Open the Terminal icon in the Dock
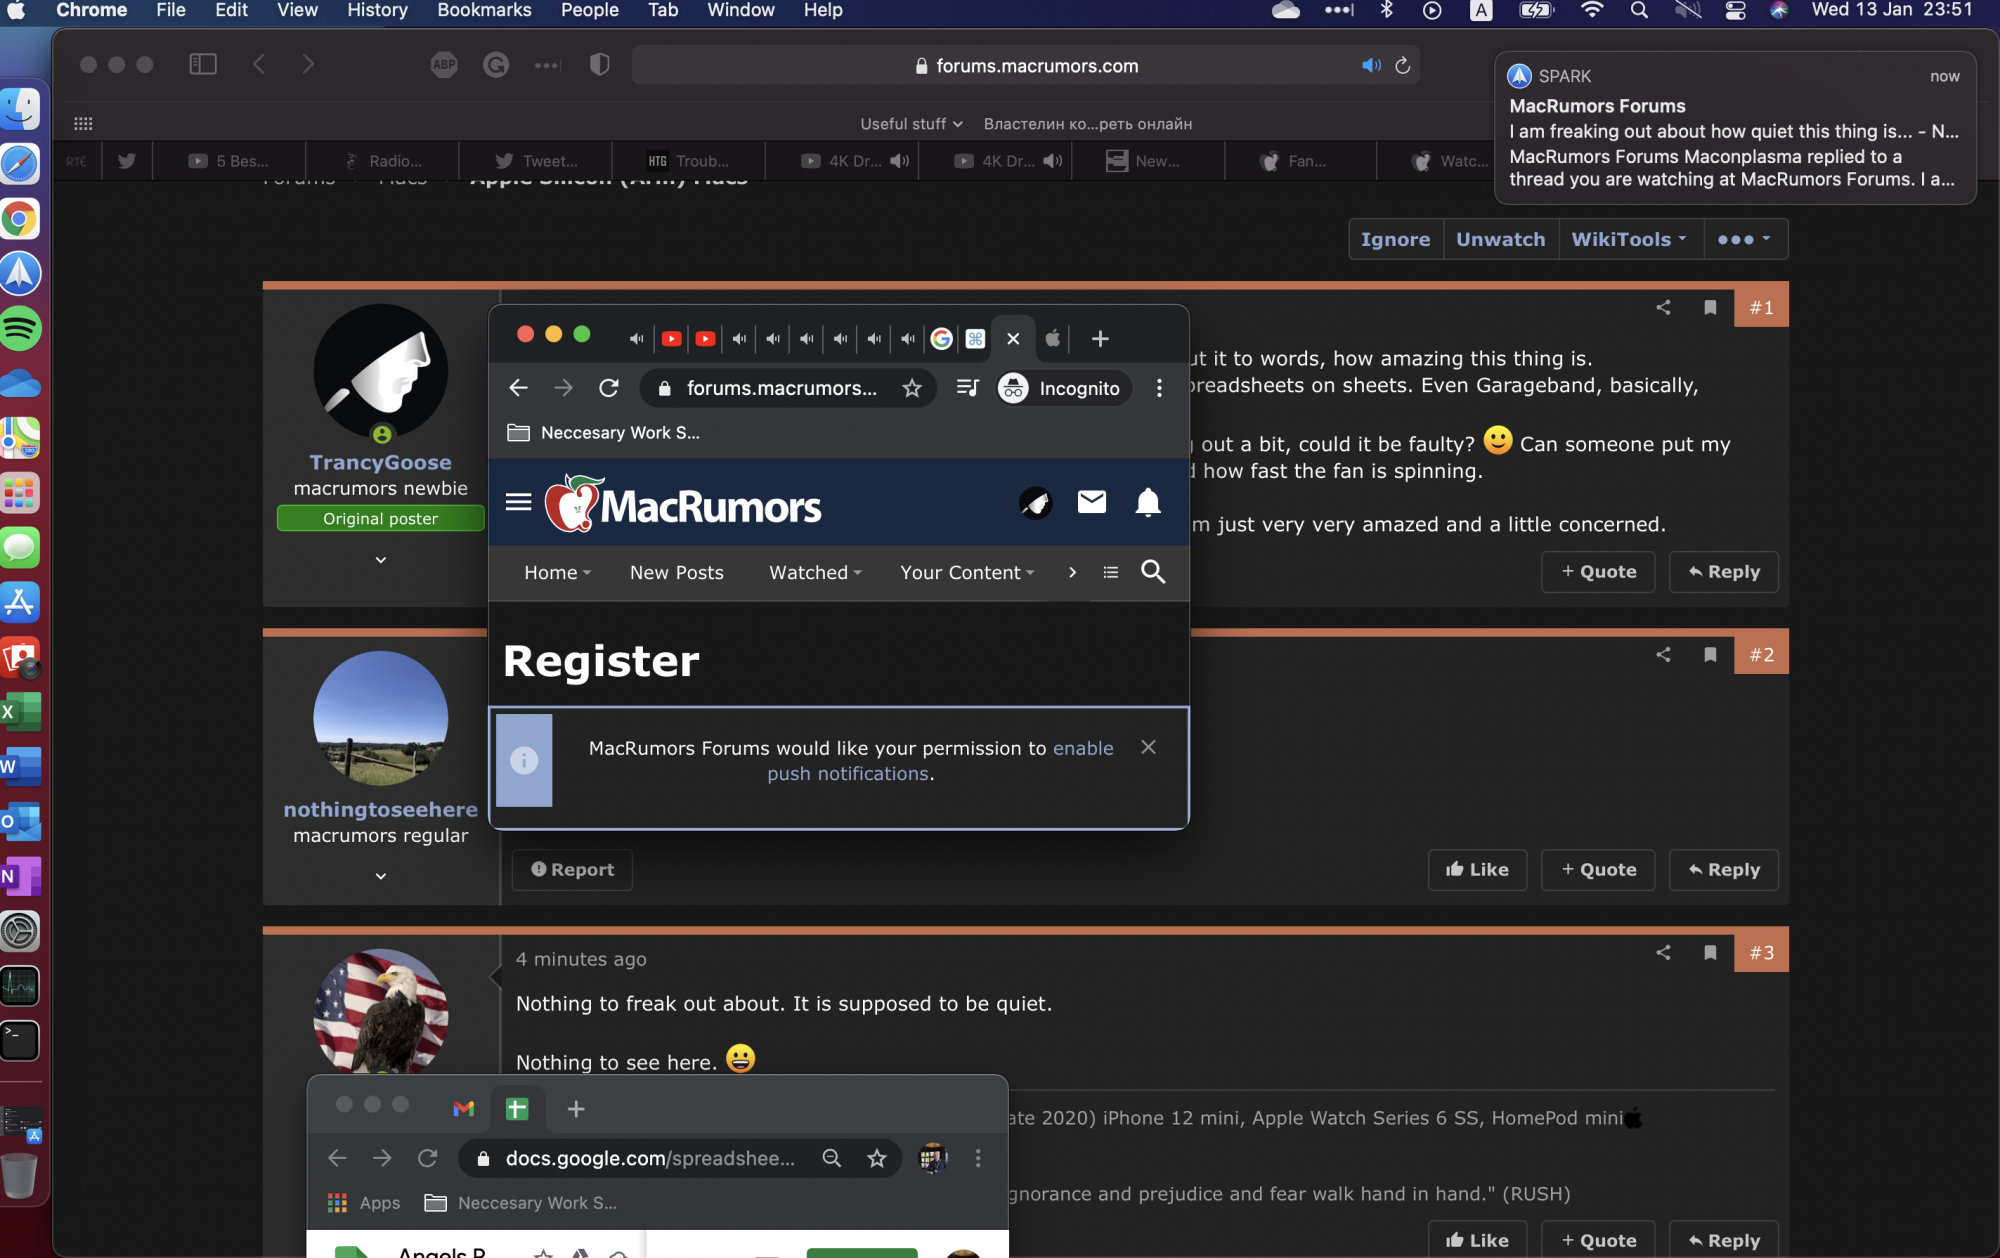This screenshot has height=1258, width=2000. (20, 1041)
